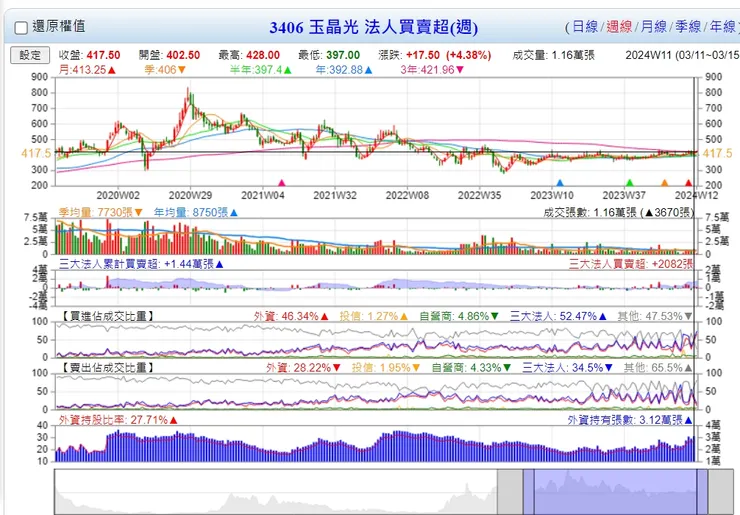Open the 設定 settings button
740x515 pixels.
pos(30,55)
